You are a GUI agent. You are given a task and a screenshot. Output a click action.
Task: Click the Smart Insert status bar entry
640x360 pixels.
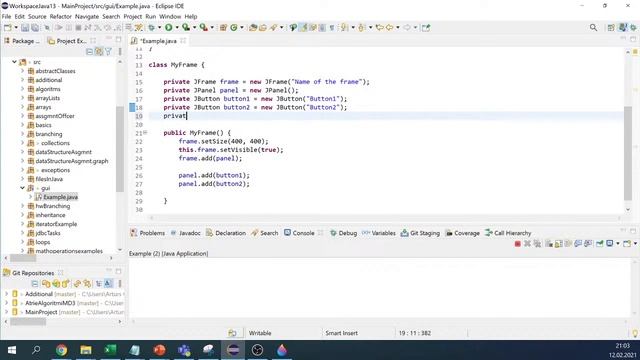(341, 333)
